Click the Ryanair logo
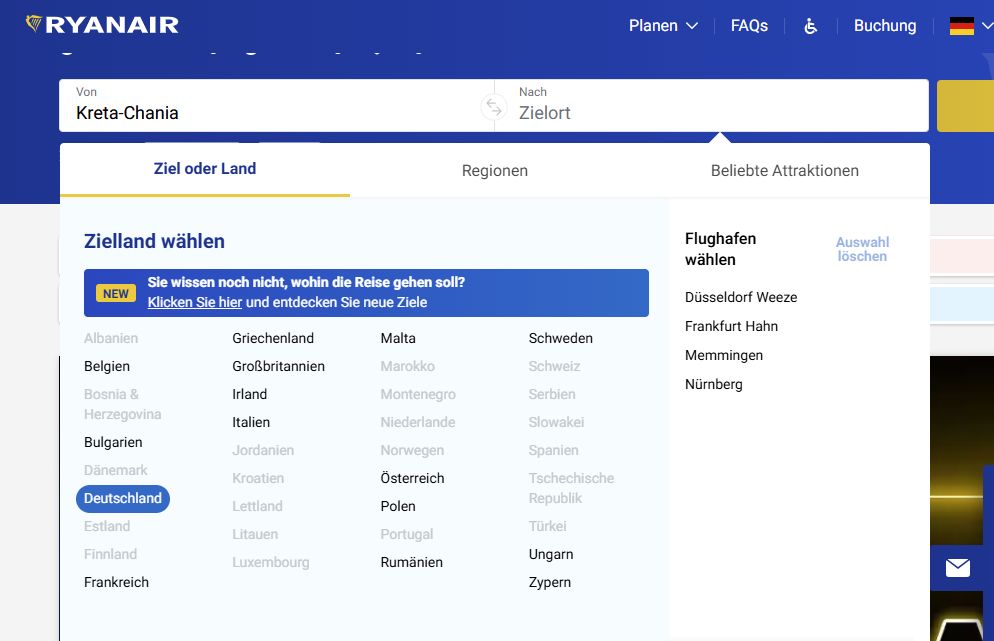This screenshot has height=641, width=994. [x=102, y=25]
